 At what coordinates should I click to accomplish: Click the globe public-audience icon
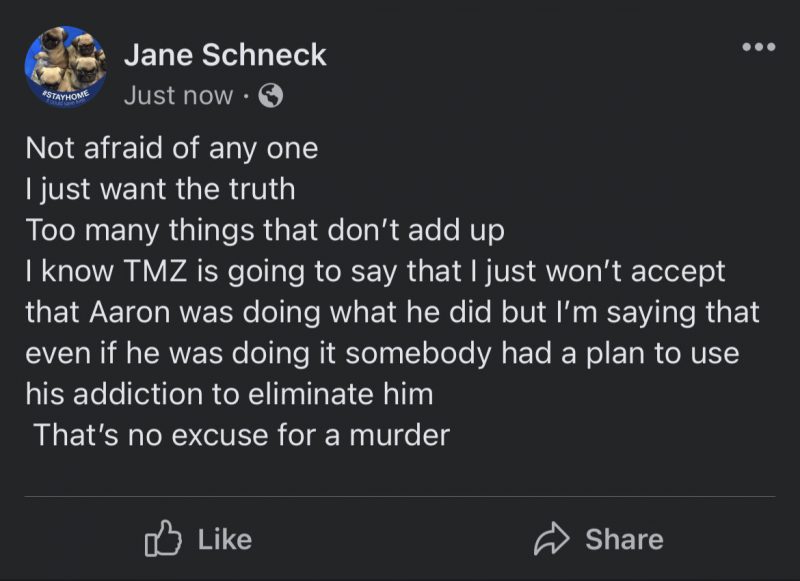270,96
